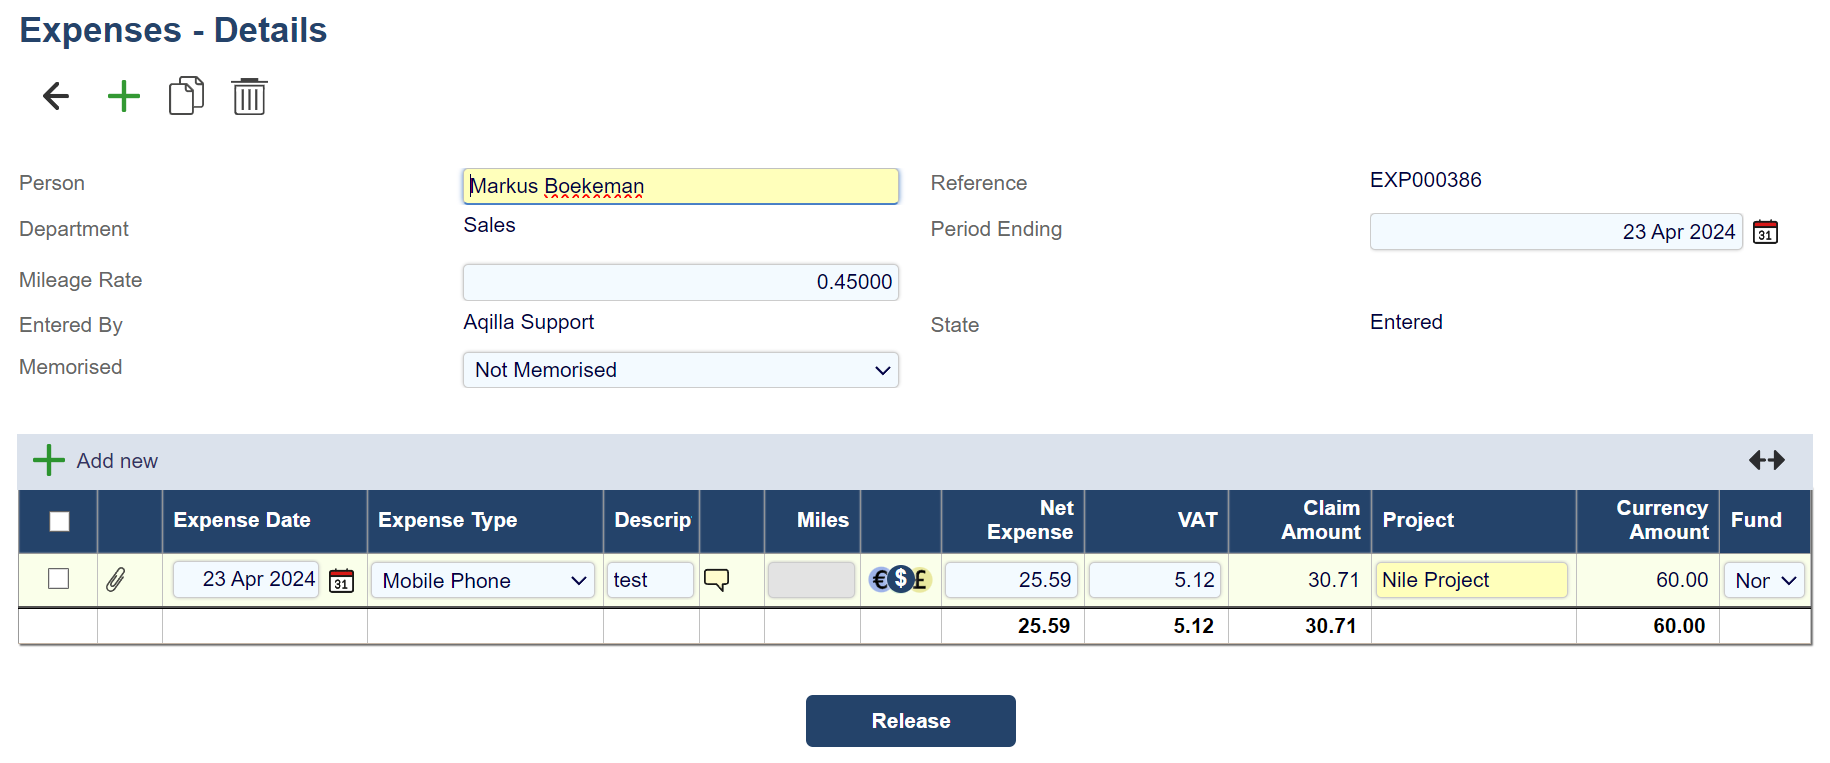Screen dimensions: 1830x763
Task: Click the paperclip attachment icon
Action: (x=116, y=580)
